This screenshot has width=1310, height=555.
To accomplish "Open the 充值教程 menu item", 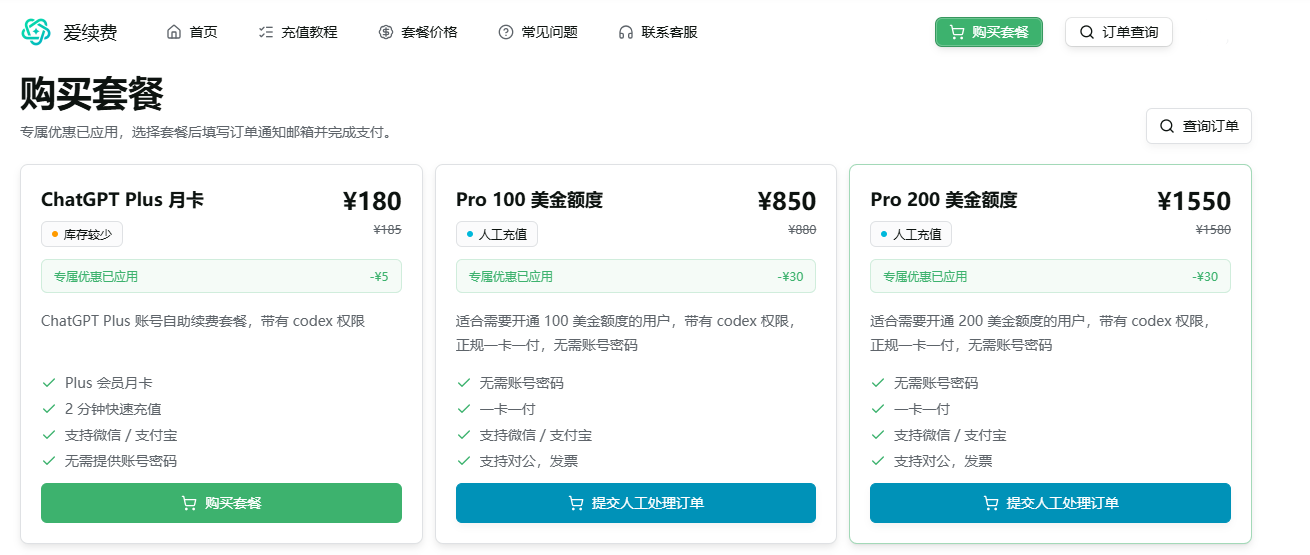I will coord(297,32).
